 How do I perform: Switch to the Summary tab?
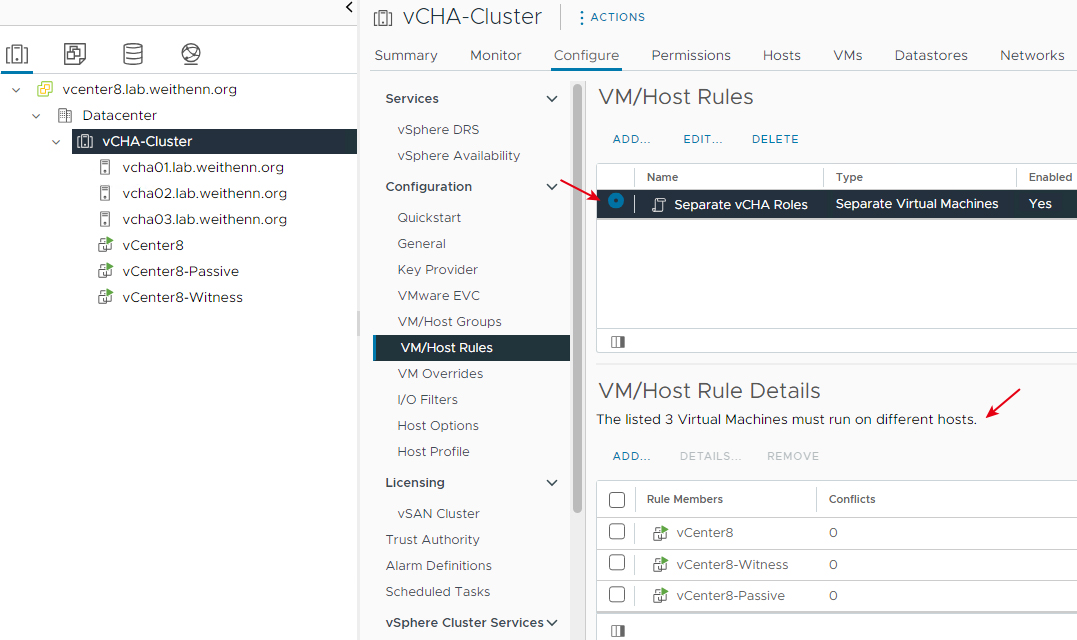click(x=406, y=56)
